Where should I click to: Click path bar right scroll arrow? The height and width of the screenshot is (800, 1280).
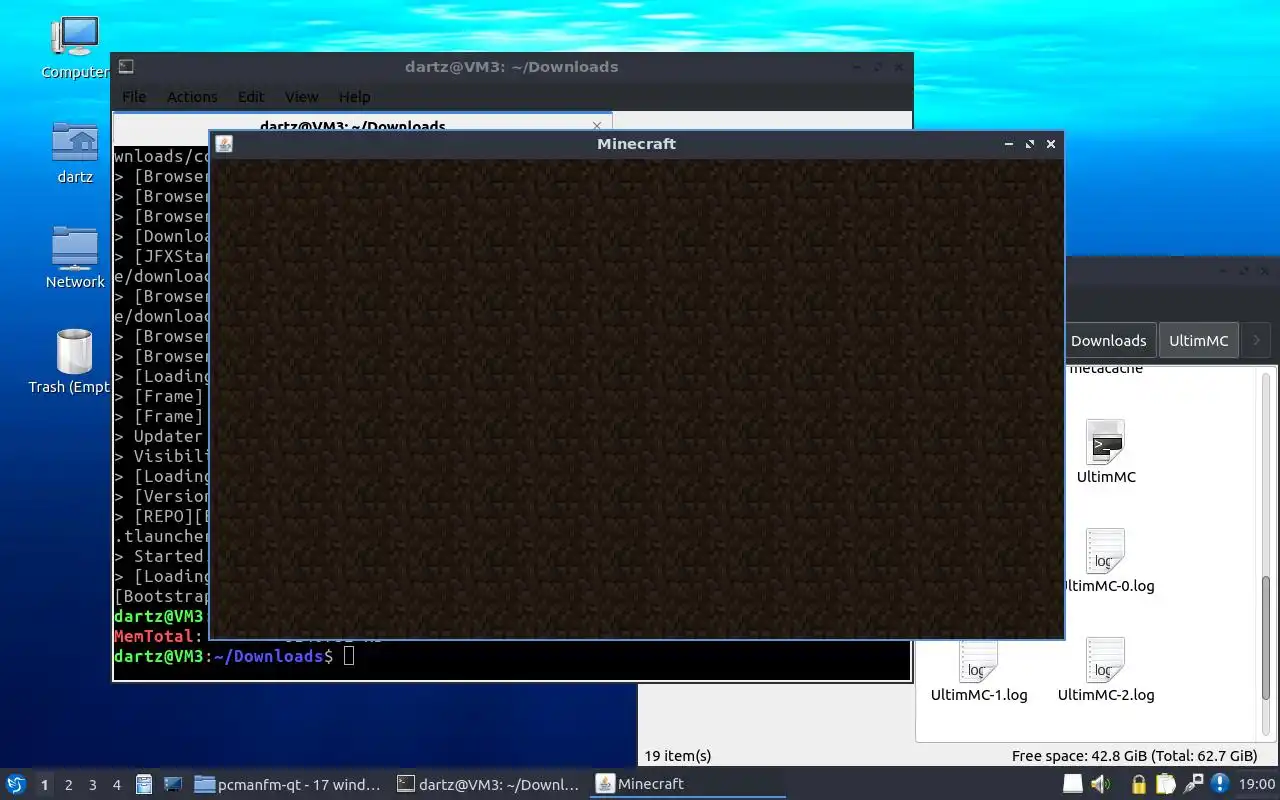(1256, 340)
